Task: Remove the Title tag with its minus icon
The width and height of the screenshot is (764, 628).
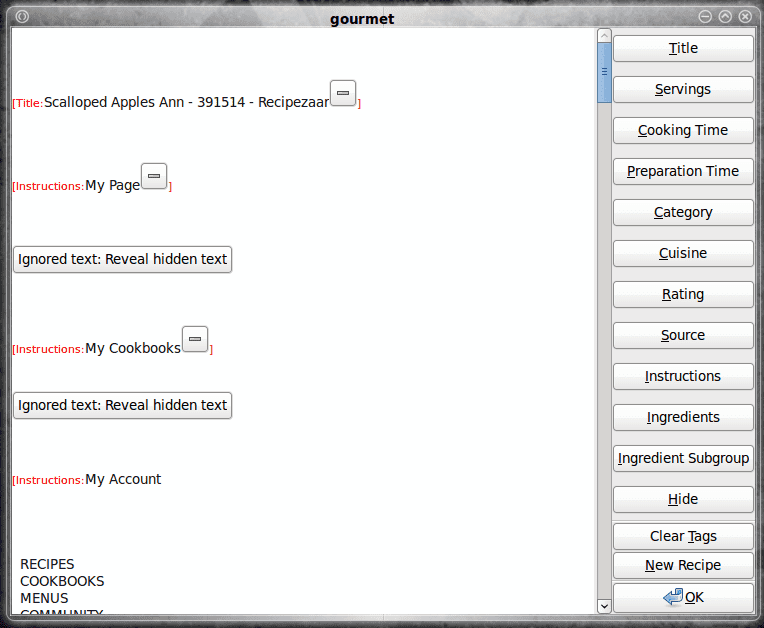Action: point(343,93)
